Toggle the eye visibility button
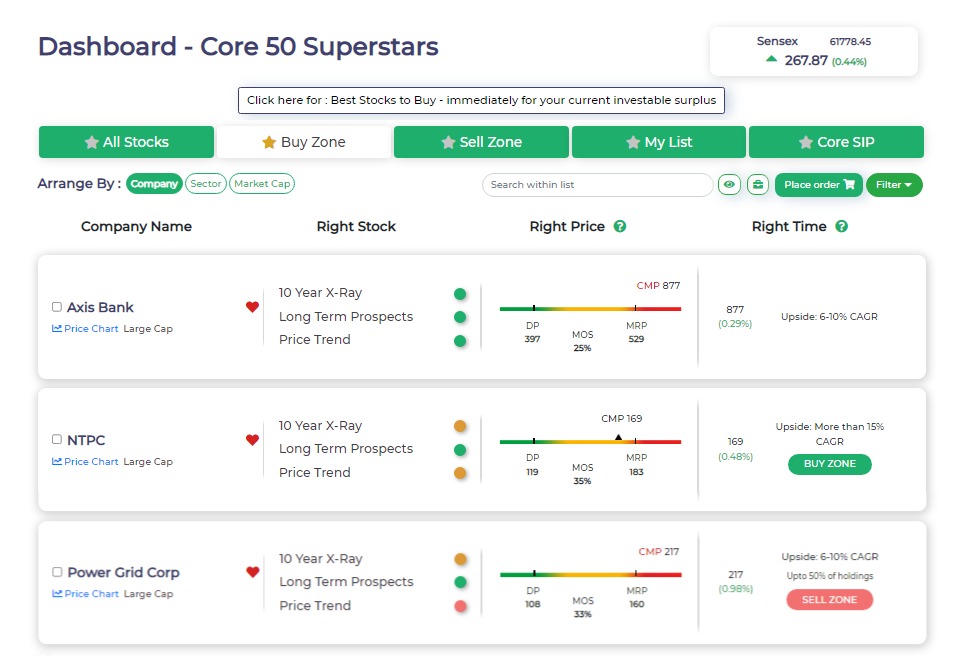Screen dimensions: 971x656 pyautogui.click(x=730, y=185)
